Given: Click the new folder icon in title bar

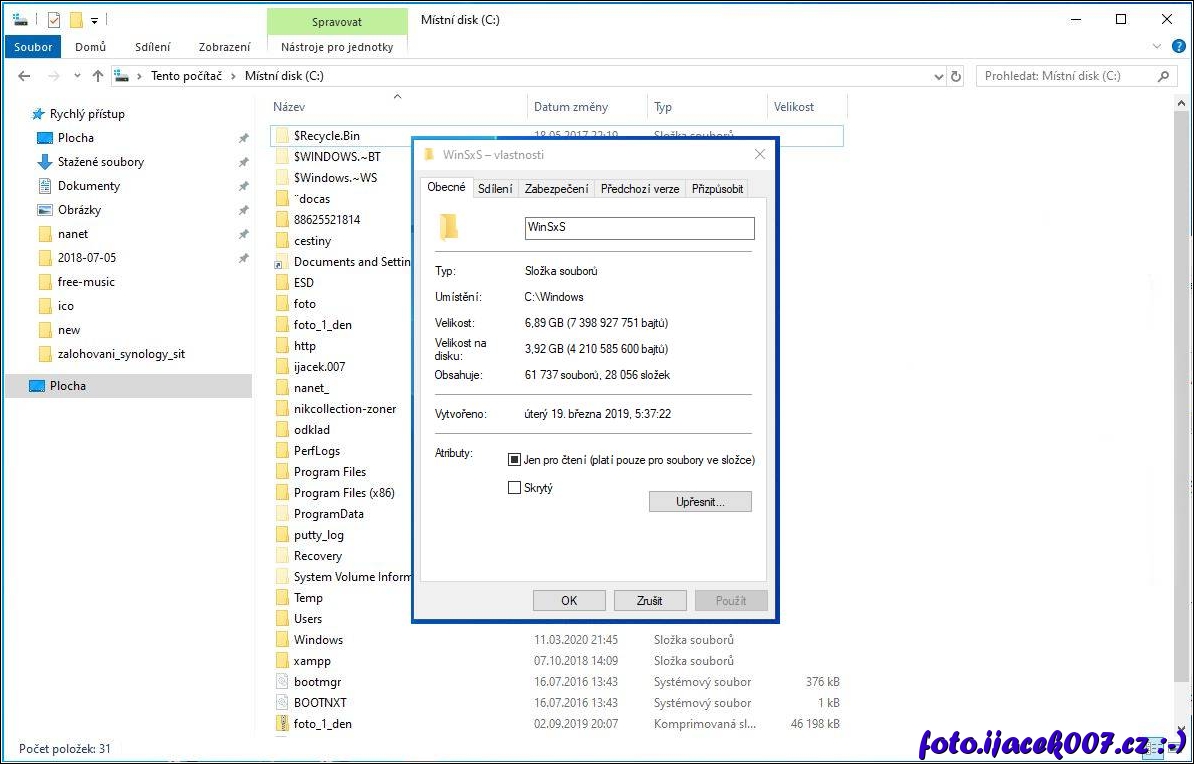Looking at the screenshot, I should pyautogui.click(x=76, y=19).
